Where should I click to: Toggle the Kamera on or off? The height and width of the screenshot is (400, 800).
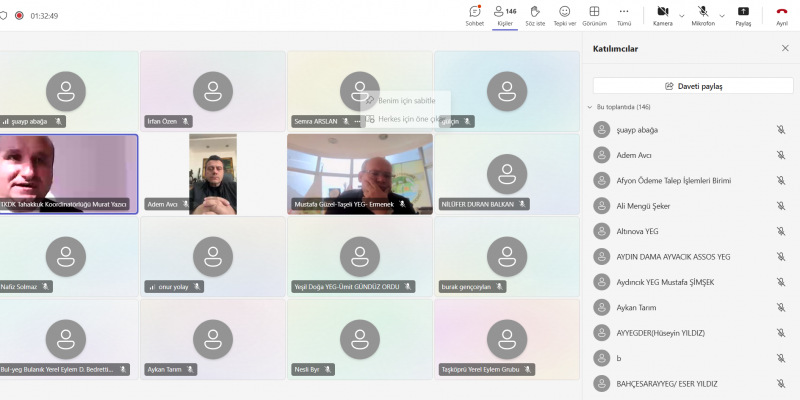click(x=662, y=14)
